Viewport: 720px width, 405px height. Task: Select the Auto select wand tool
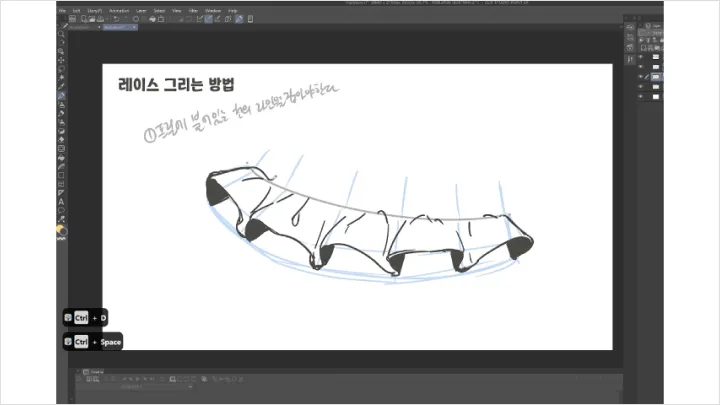61,78
